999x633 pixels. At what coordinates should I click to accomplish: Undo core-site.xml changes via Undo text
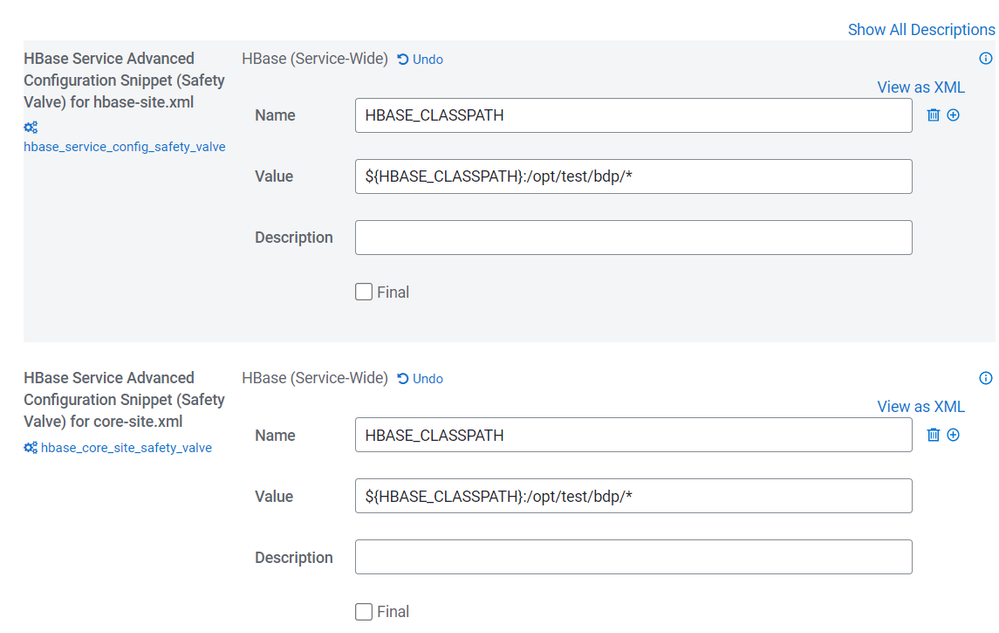[x=428, y=379]
